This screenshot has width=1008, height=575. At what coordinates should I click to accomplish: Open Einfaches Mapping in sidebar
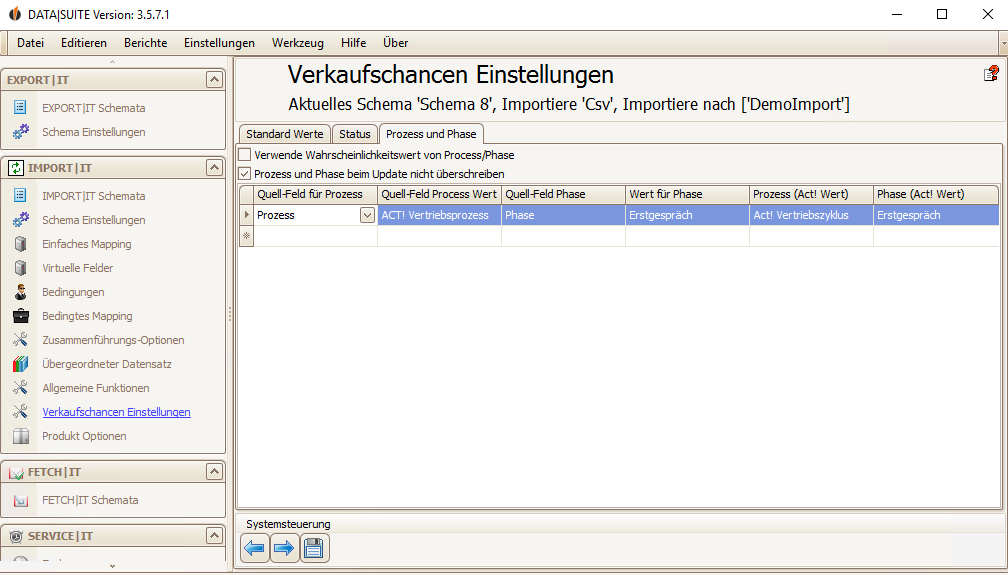87,244
